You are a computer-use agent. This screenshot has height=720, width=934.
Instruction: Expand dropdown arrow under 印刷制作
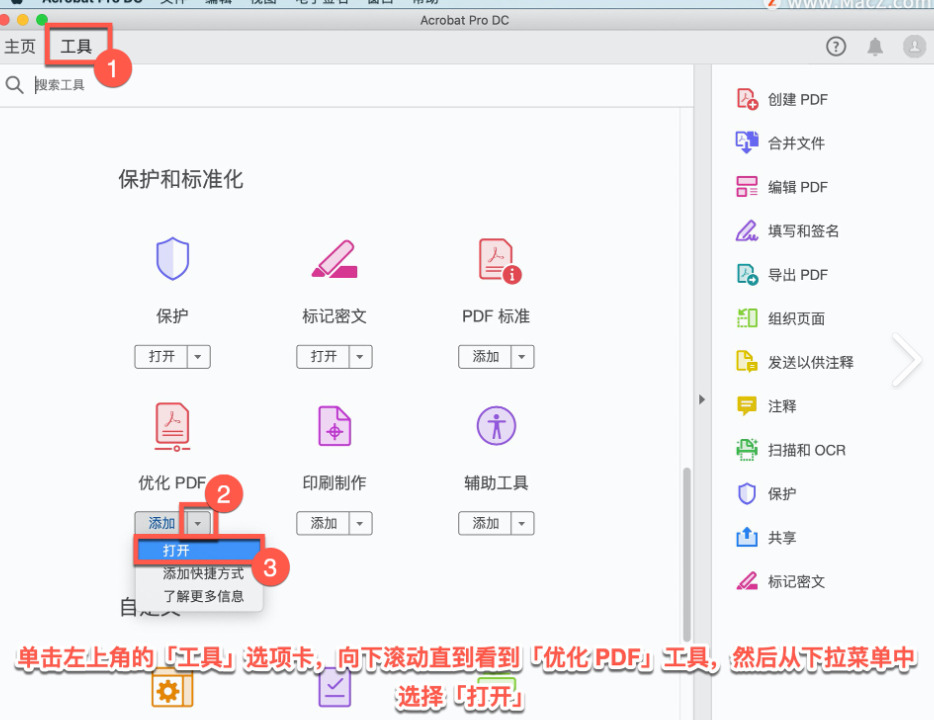click(360, 523)
